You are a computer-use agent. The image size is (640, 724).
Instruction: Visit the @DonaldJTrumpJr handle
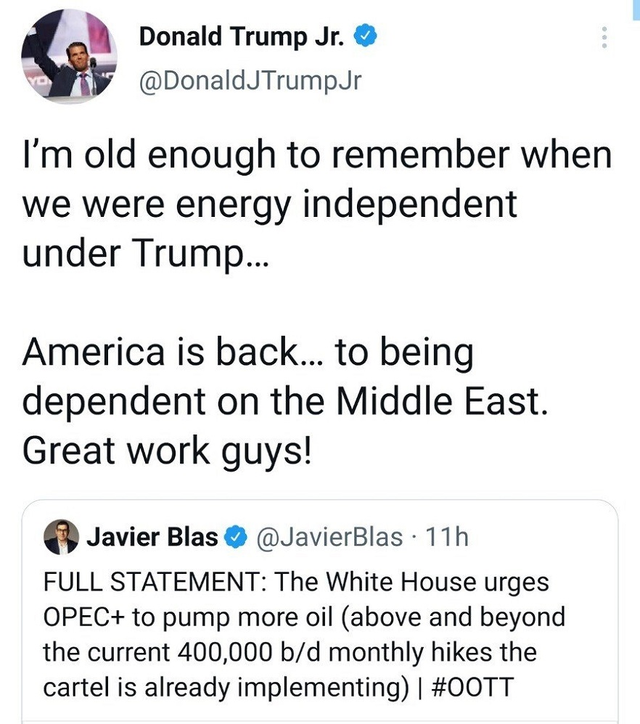(248, 79)
